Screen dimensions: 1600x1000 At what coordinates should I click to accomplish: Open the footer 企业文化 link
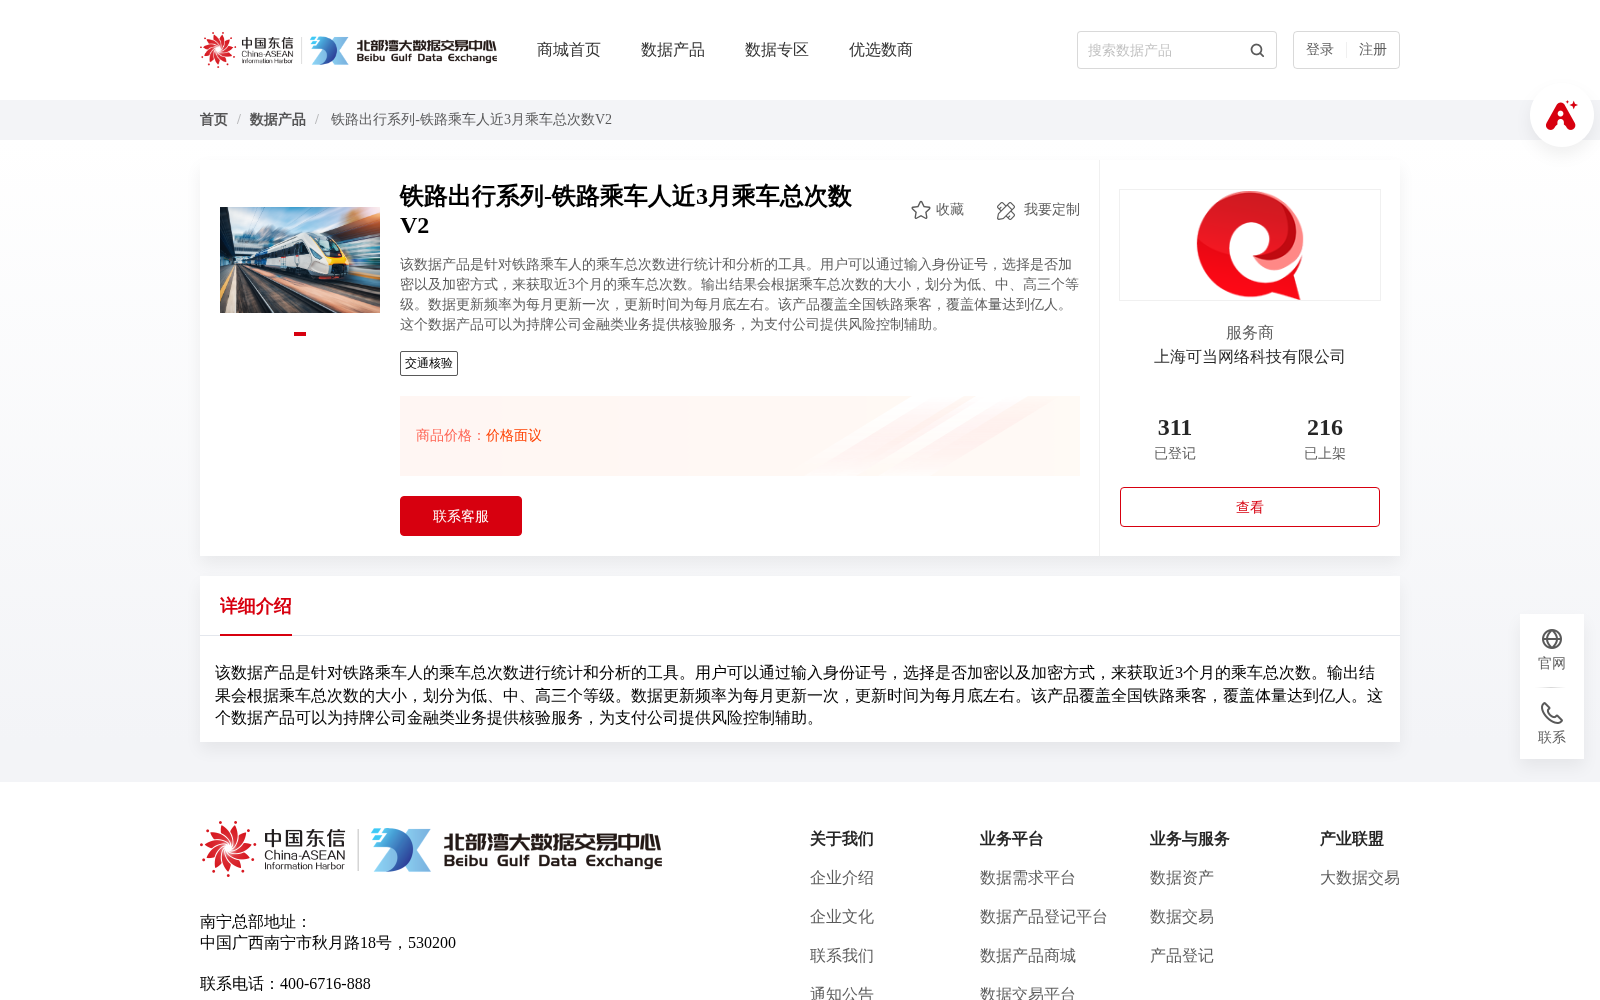842,917
